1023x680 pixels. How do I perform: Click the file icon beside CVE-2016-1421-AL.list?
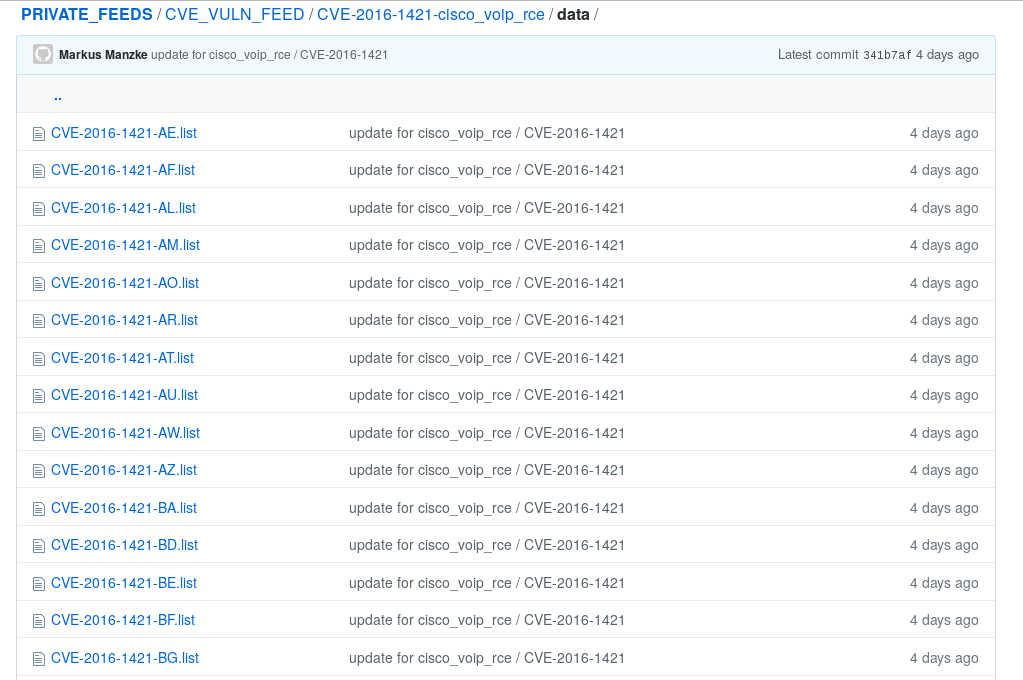[39, 208]
